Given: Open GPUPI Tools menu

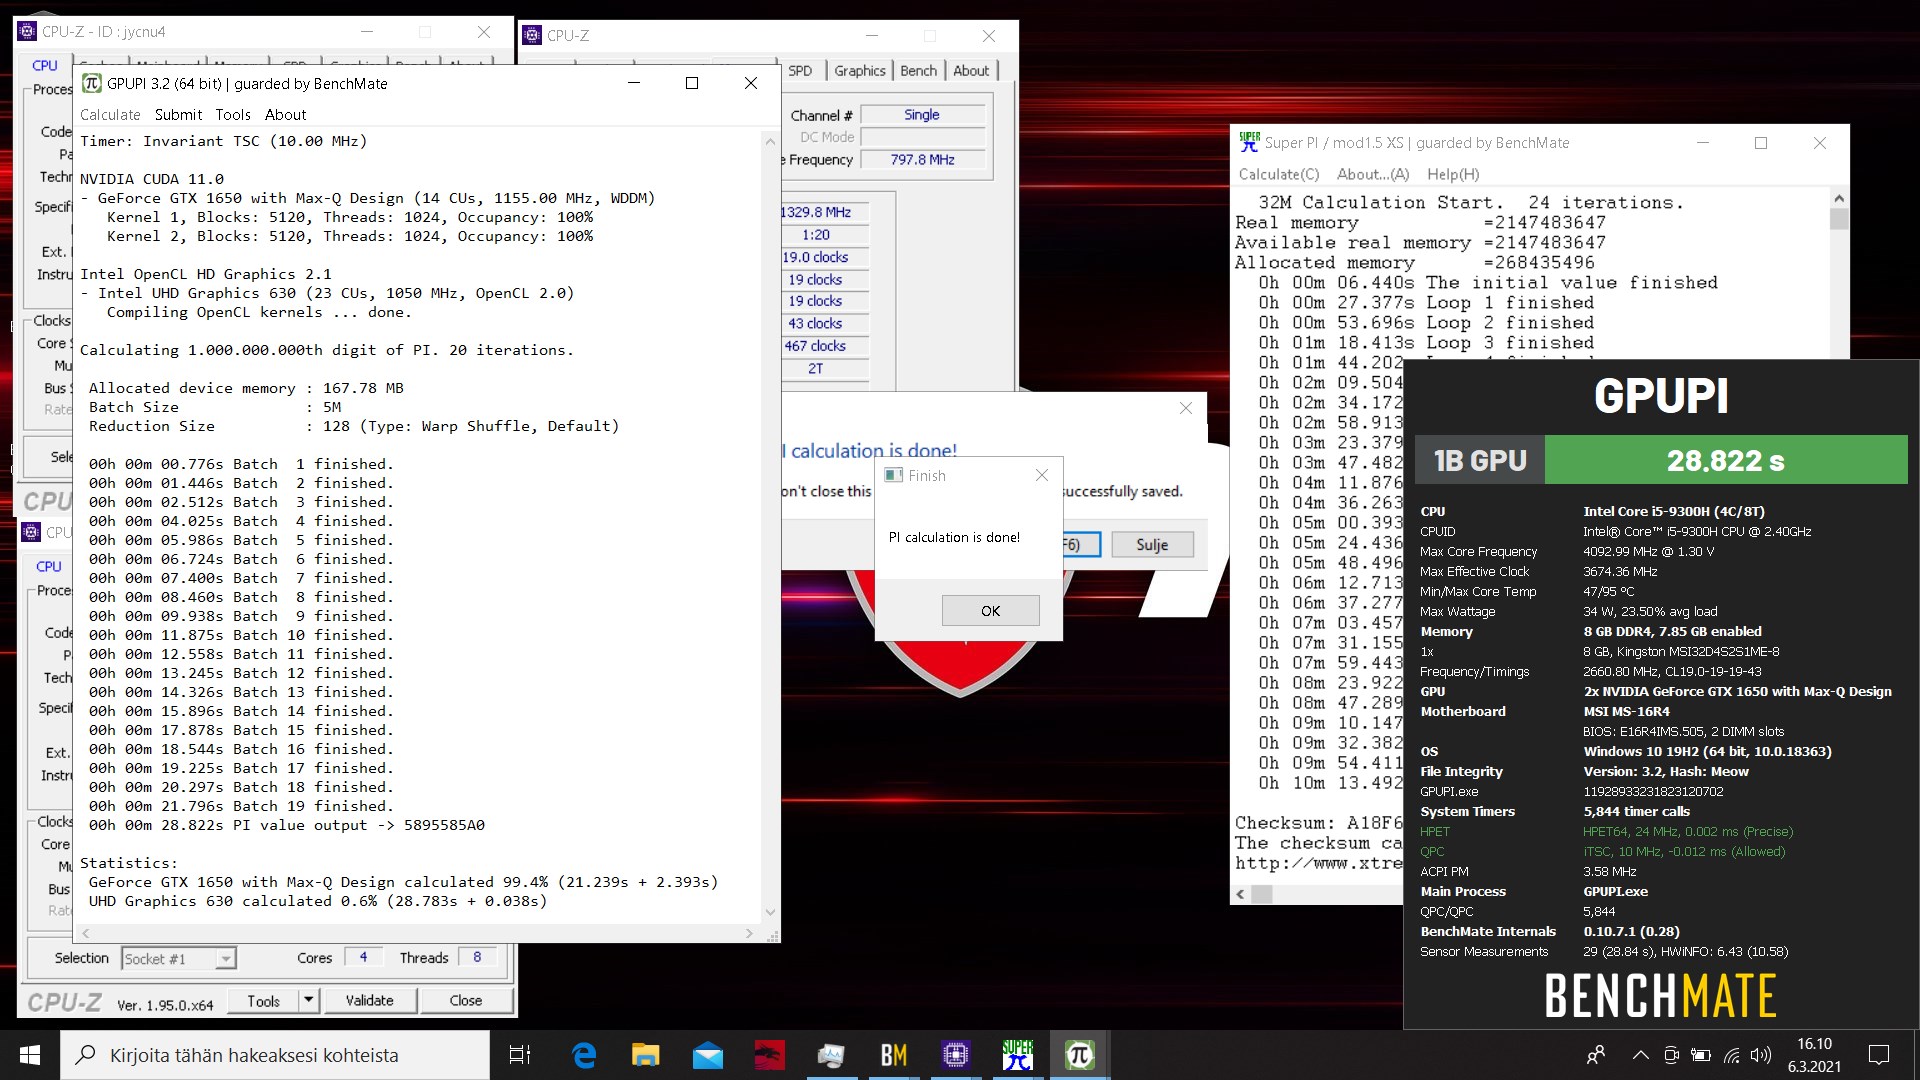Looking at the screenshot, I should click(x=233, y=115).
